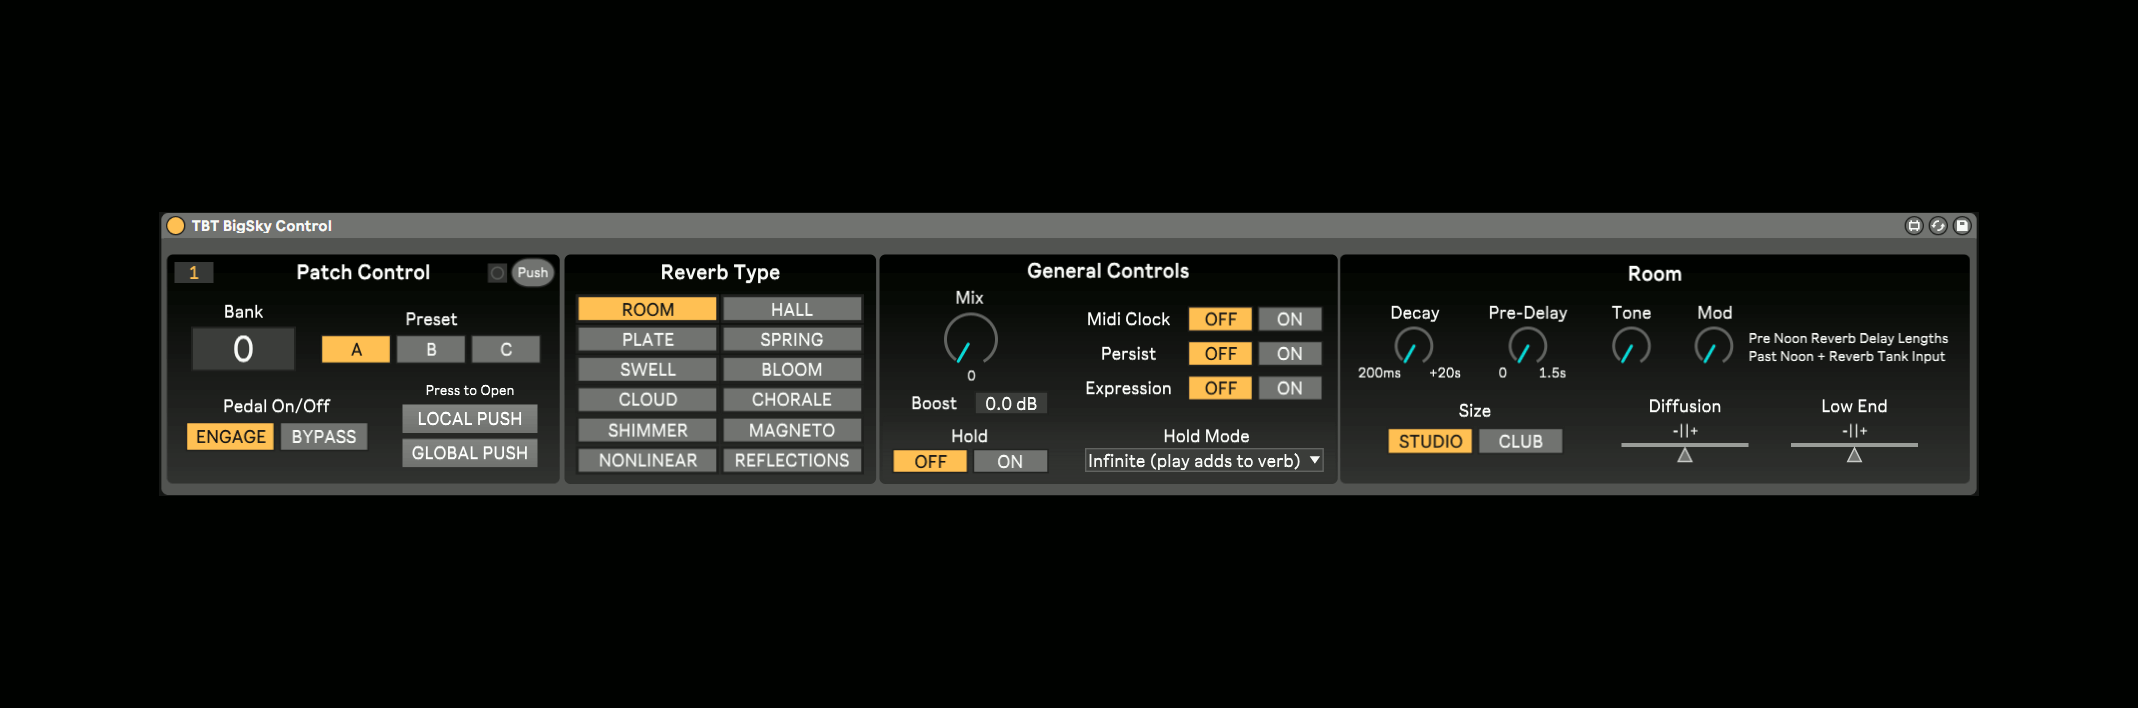2138x708 pixels.
Task: Toggle the small square next to Push
Action: (x=497, y=273)
